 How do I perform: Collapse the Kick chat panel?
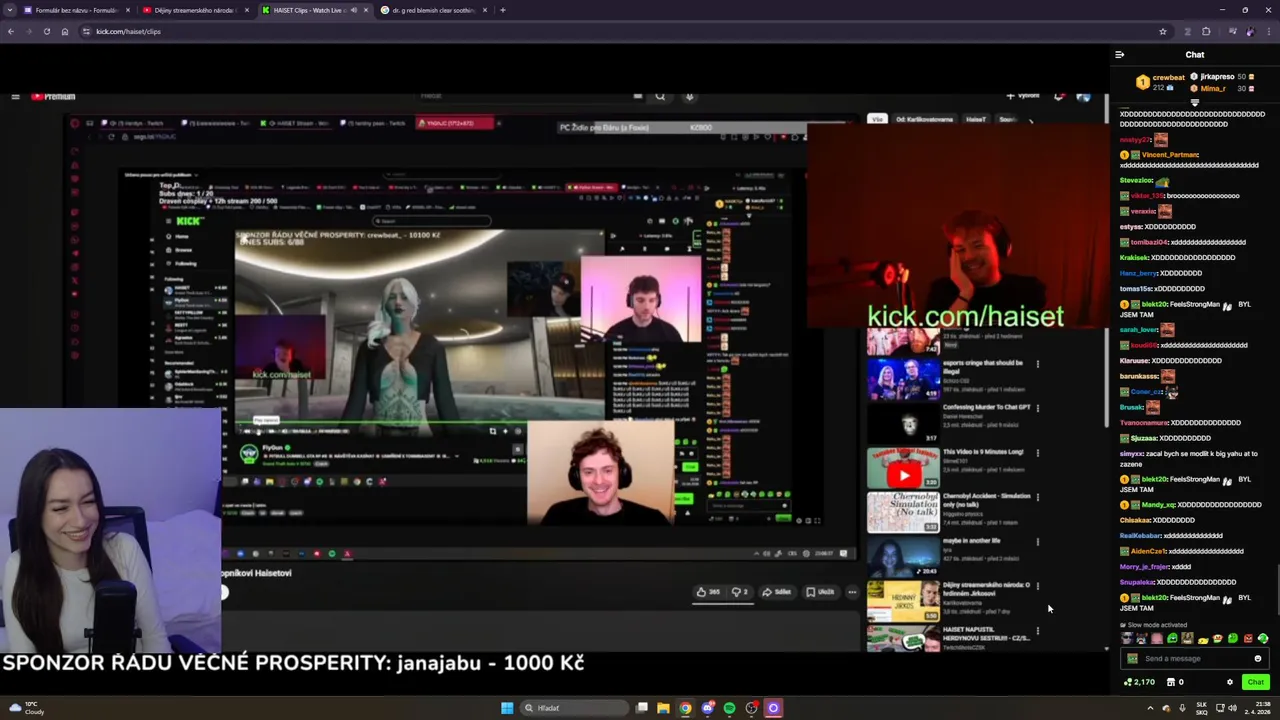click(1119, 55)
